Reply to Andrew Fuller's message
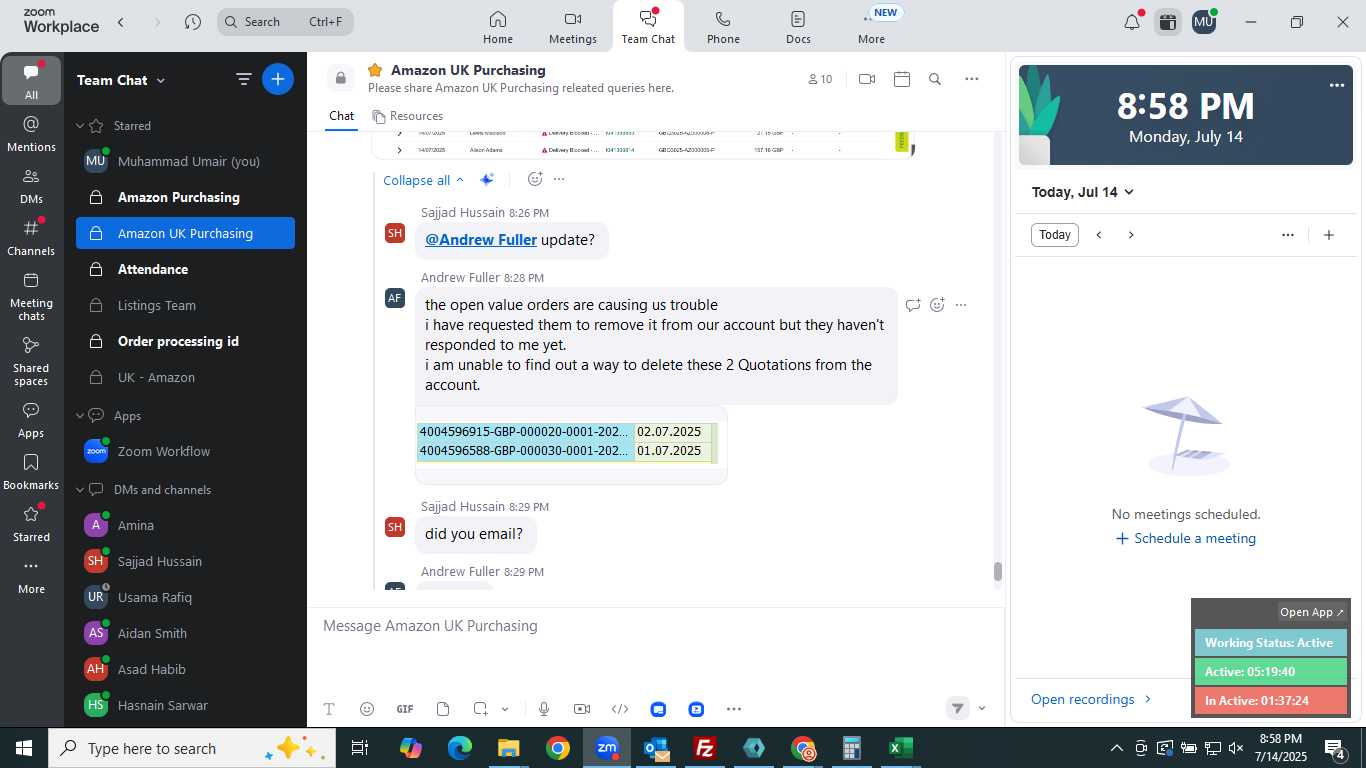The width and height of the screenshot is (1366, 768). pos(913,305)
